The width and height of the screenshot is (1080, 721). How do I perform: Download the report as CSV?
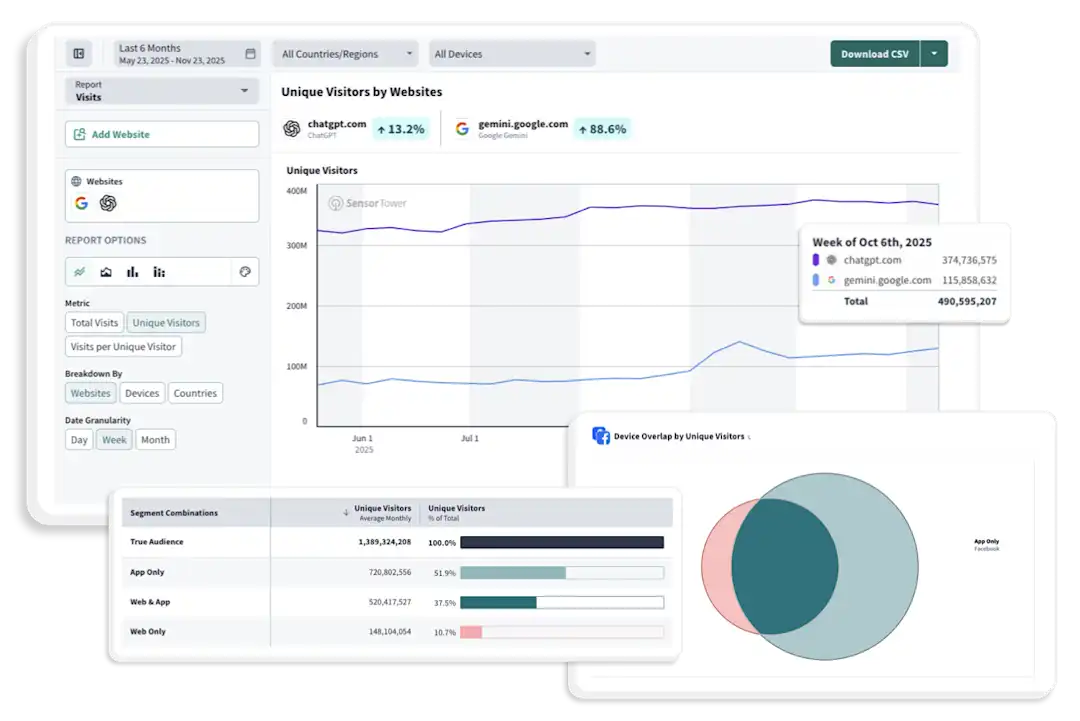(875, 54)
